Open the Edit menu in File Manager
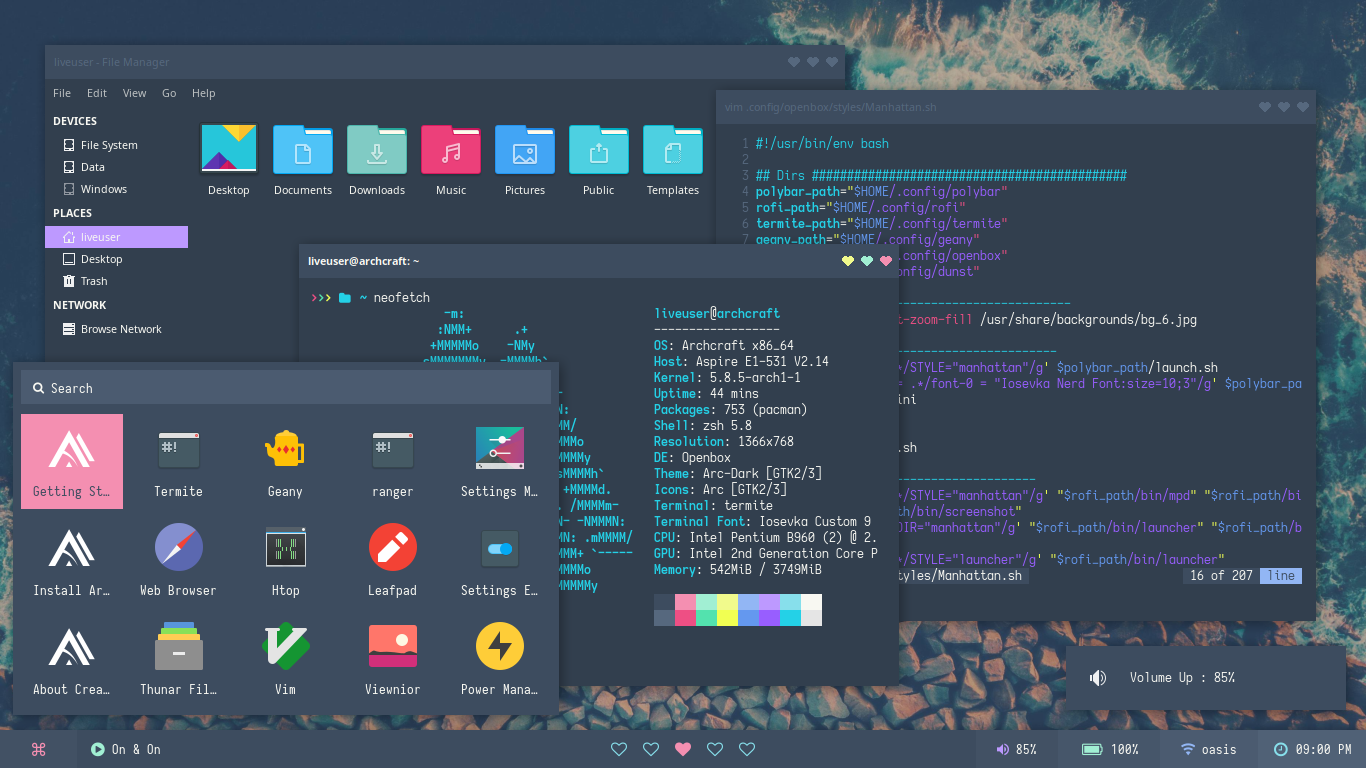The image size is (1366, 768). (x=97, y=93)
